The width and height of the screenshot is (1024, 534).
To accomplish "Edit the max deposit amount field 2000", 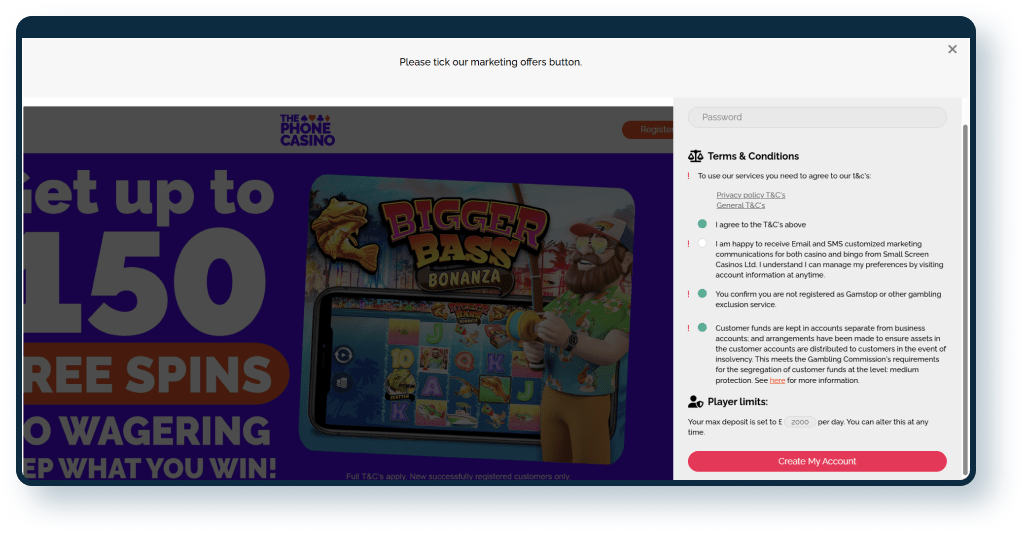I will (x=799, y=422).
